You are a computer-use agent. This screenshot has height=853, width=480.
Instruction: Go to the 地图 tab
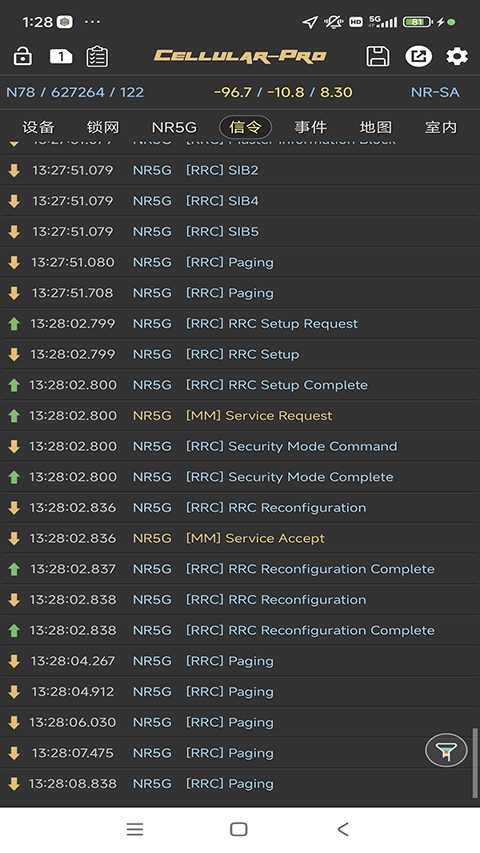[376, 127]
